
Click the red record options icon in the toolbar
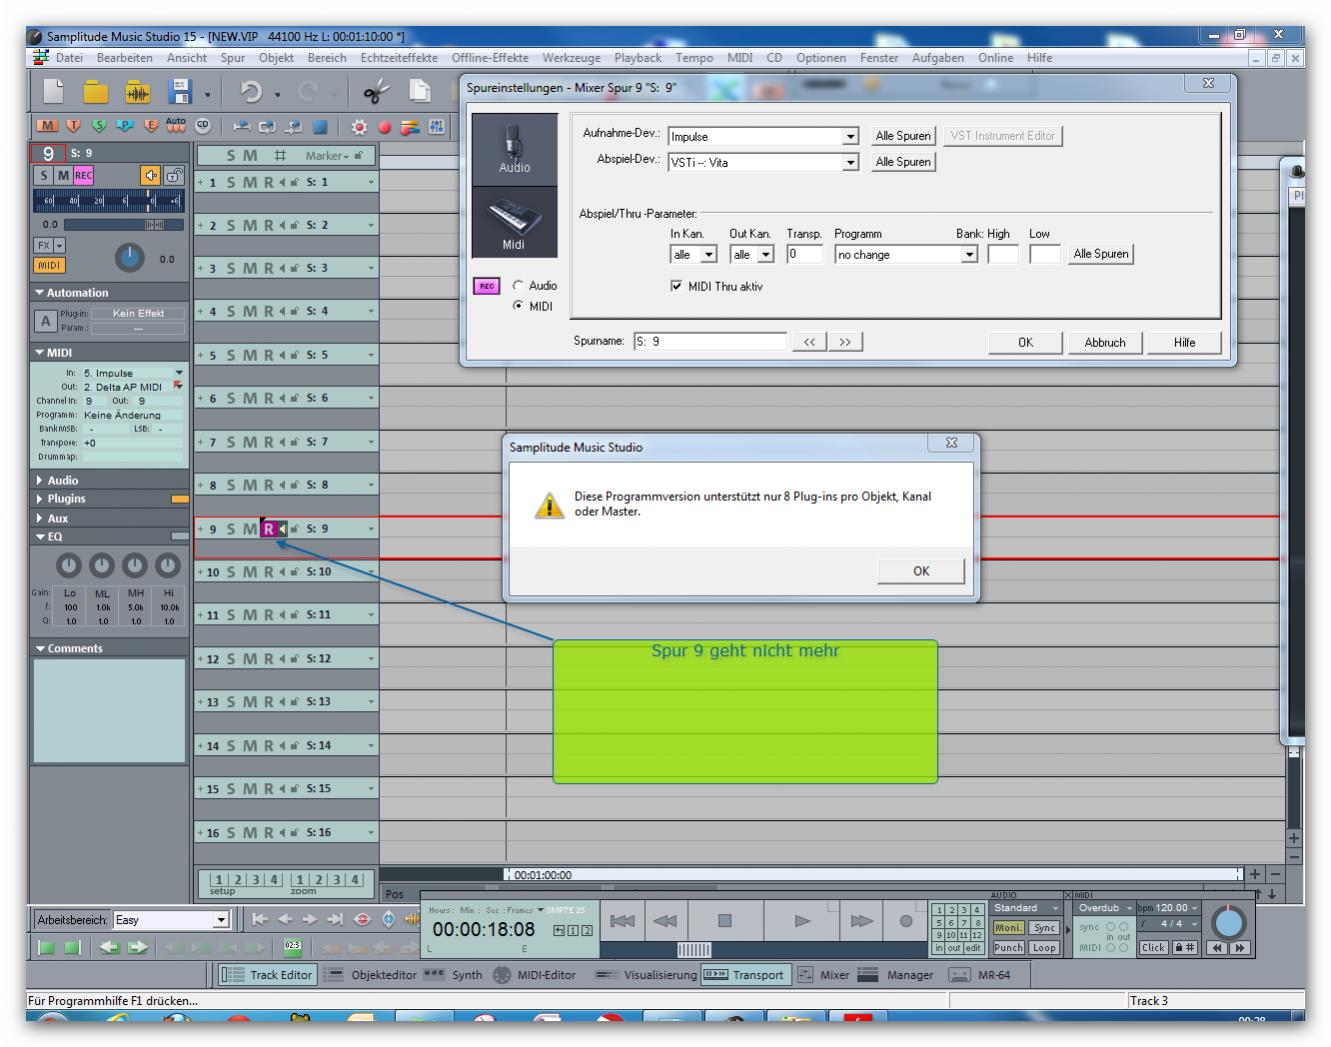[385, 127]
